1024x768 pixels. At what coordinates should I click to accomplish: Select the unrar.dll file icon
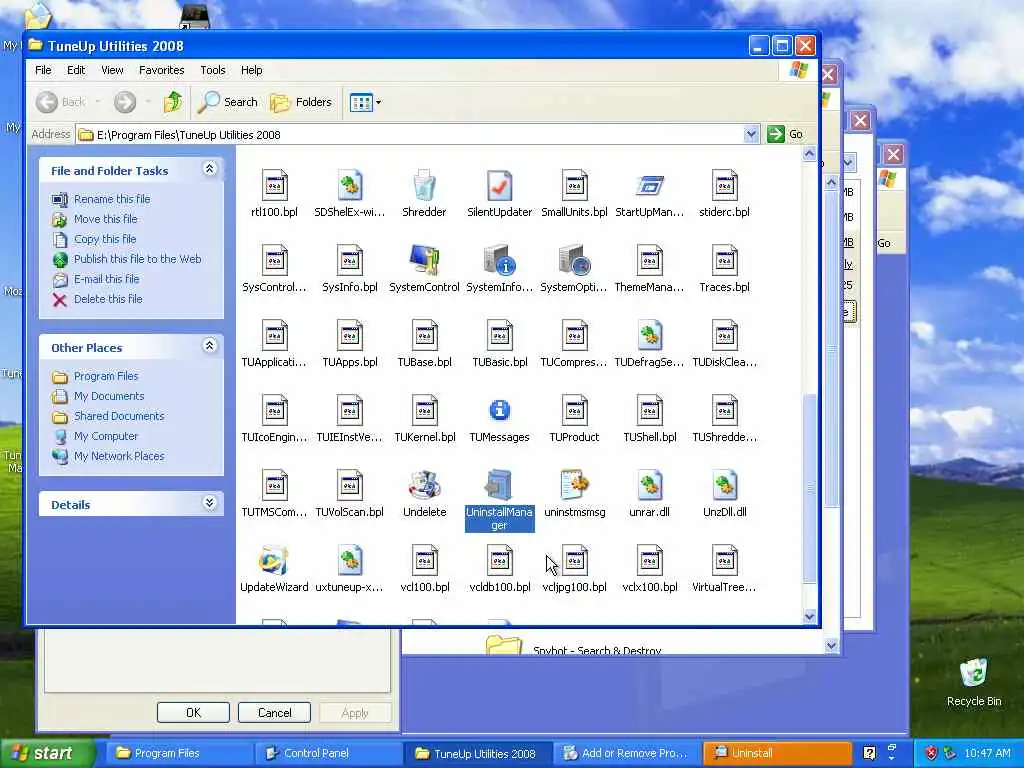tap(650, 485)
